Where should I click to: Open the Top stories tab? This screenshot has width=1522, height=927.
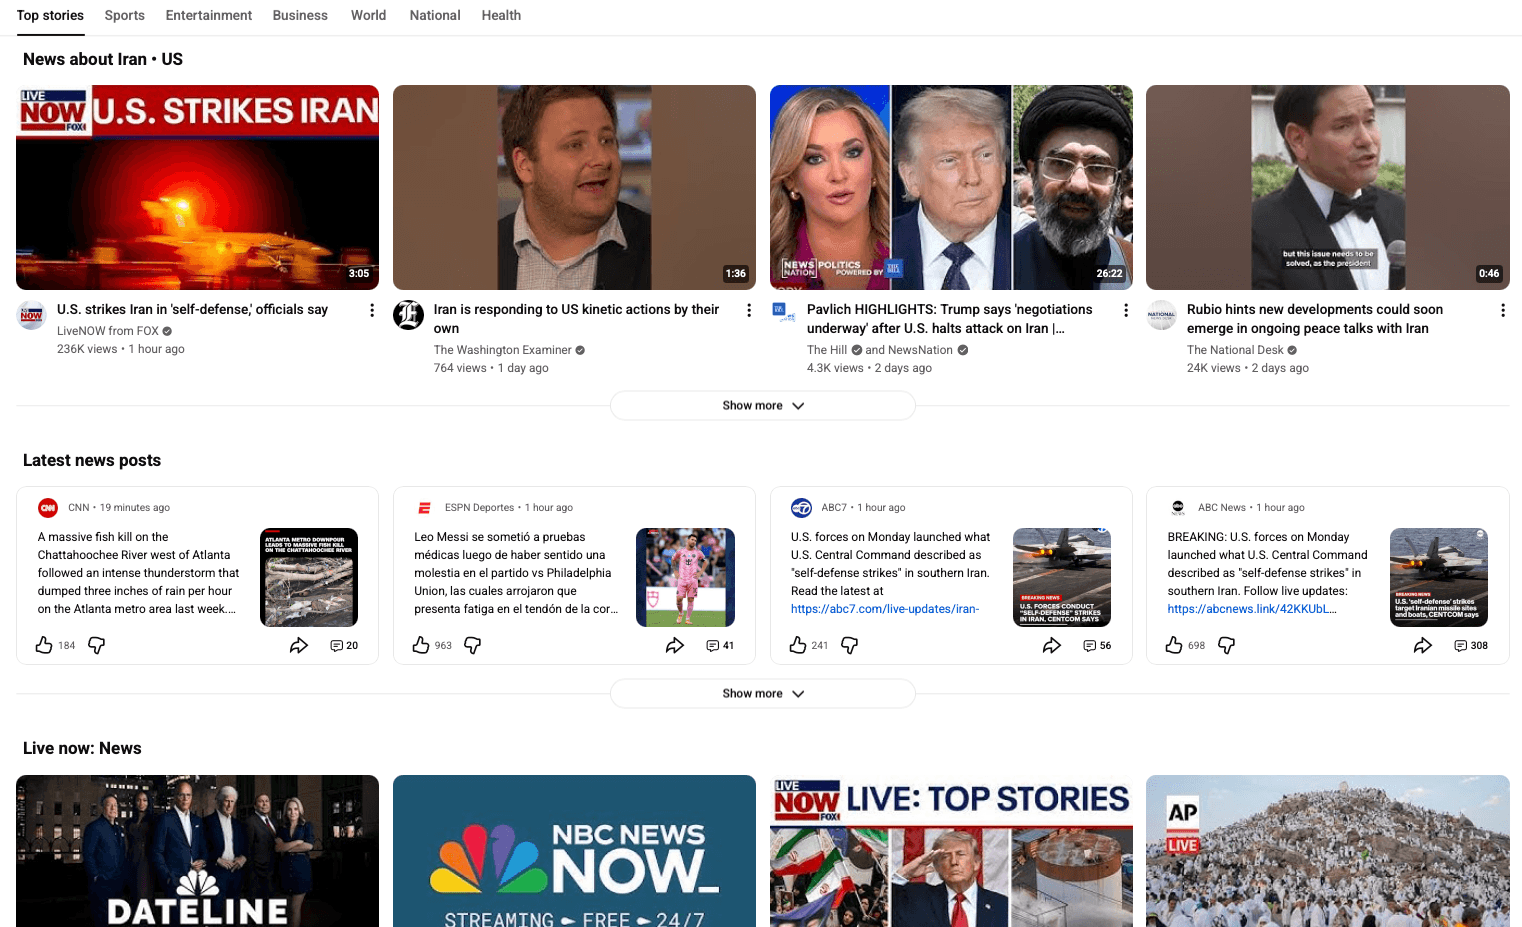click(x=50, y=15)
